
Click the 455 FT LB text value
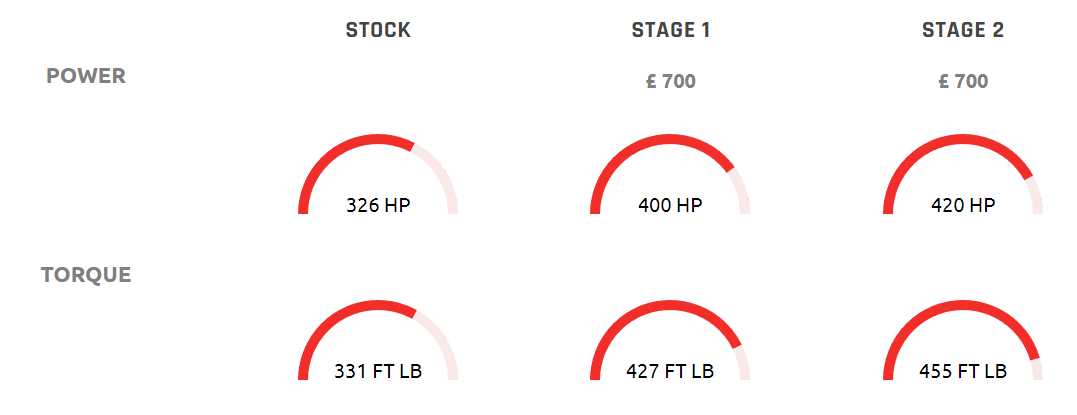coord(962,372)
